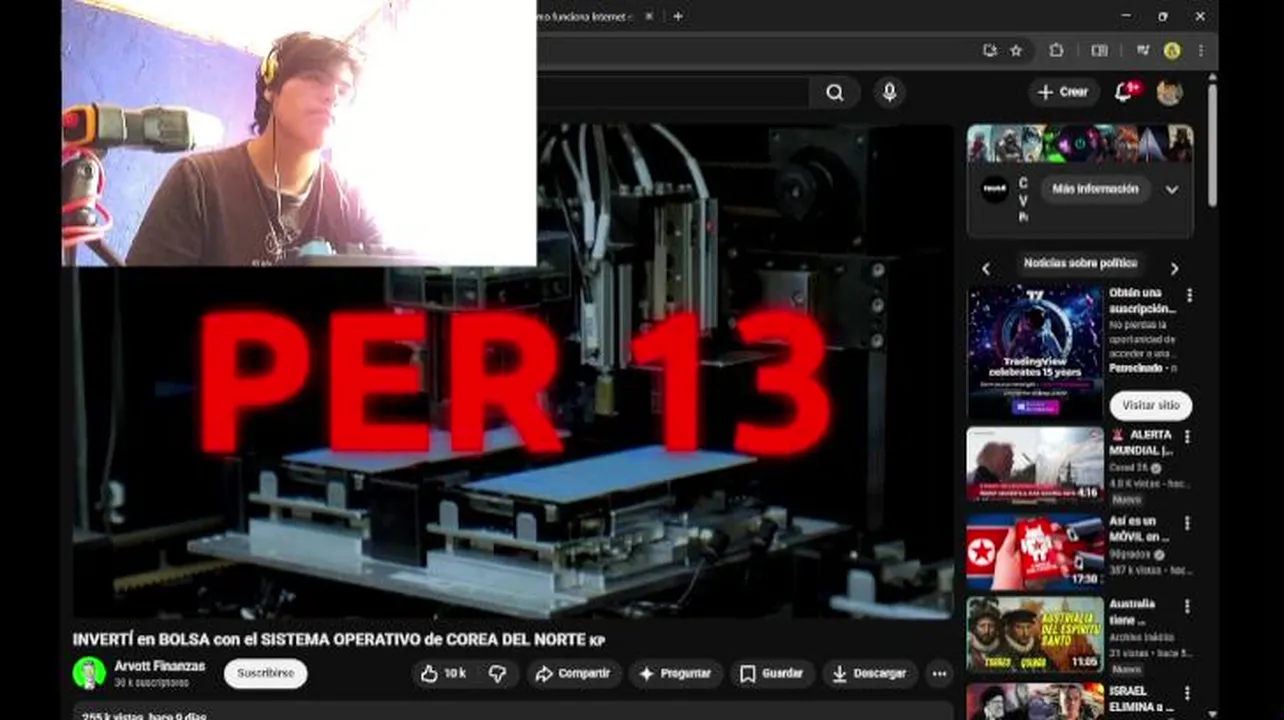Show previous topic chips with left arrow
Screen dimensions: 1284x720
tap(985, 268)
